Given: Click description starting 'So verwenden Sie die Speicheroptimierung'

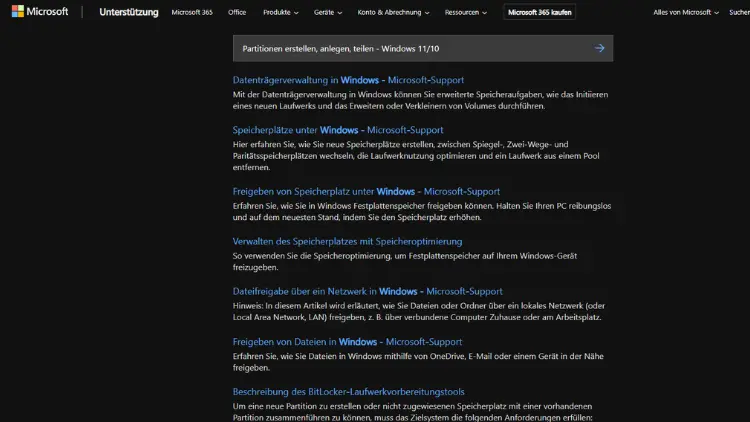Looking at the screenshot, I should pyautogui.click(x=405, y=261).
